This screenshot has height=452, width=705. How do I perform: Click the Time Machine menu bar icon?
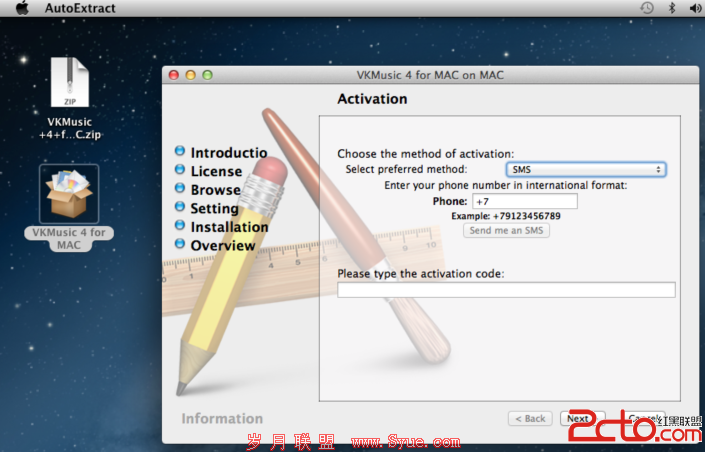coord(647,8)
